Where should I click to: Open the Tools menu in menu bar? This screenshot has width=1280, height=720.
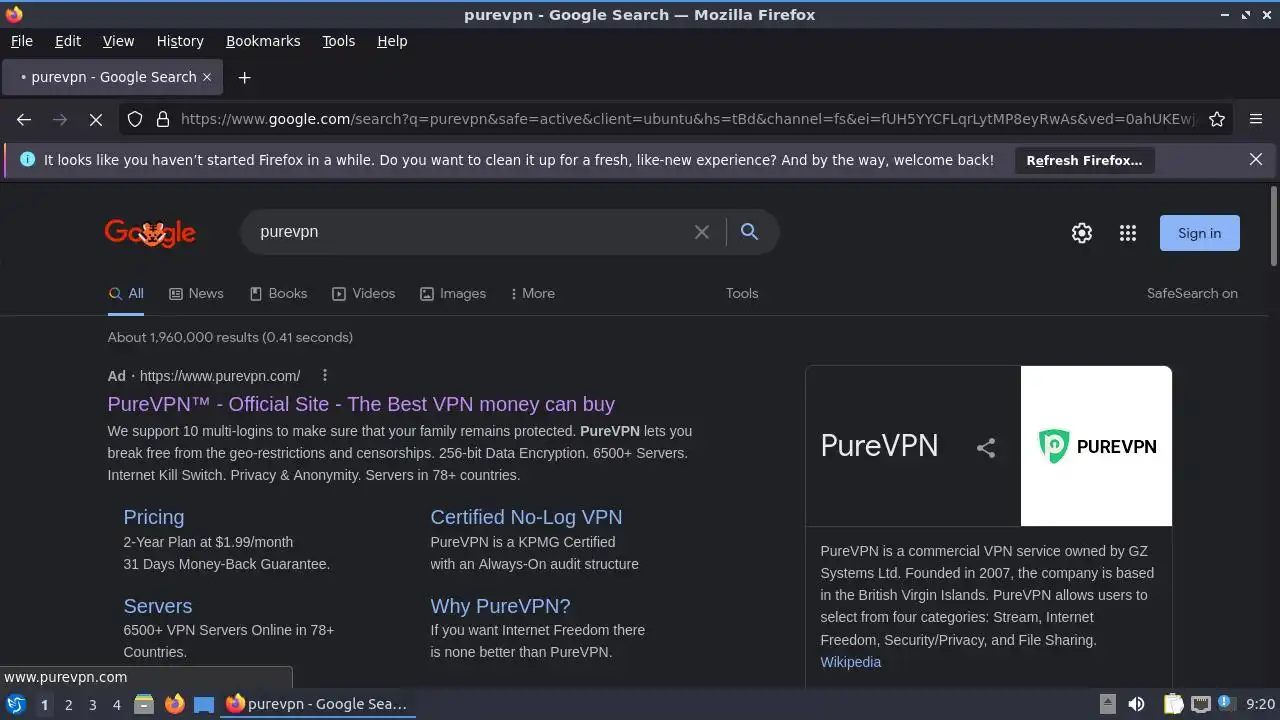(x=338, y=41)
